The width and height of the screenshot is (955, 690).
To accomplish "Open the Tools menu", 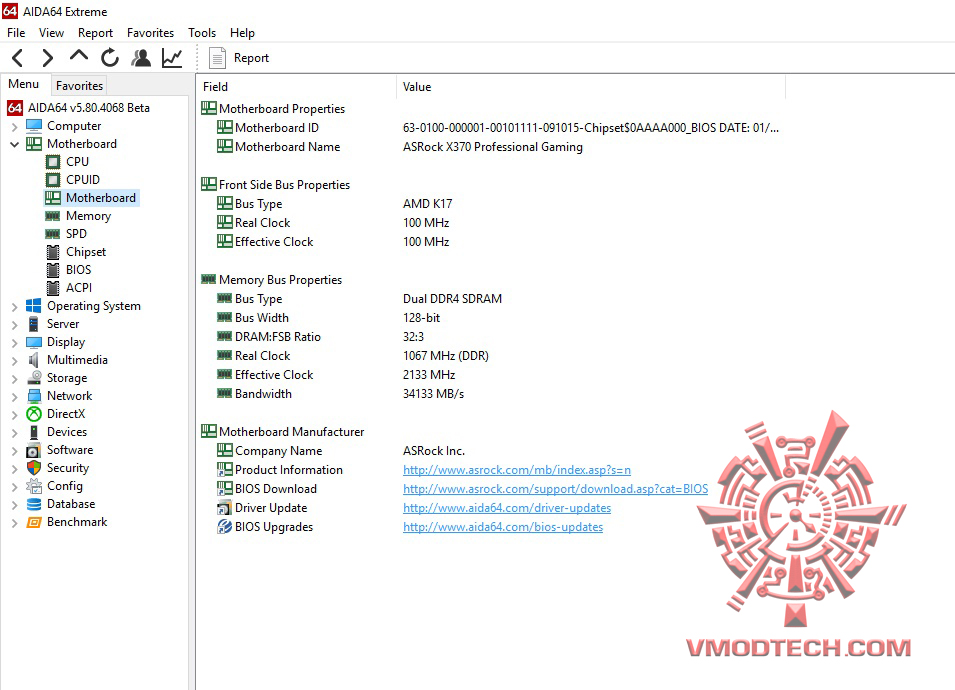I will (202, 33).
